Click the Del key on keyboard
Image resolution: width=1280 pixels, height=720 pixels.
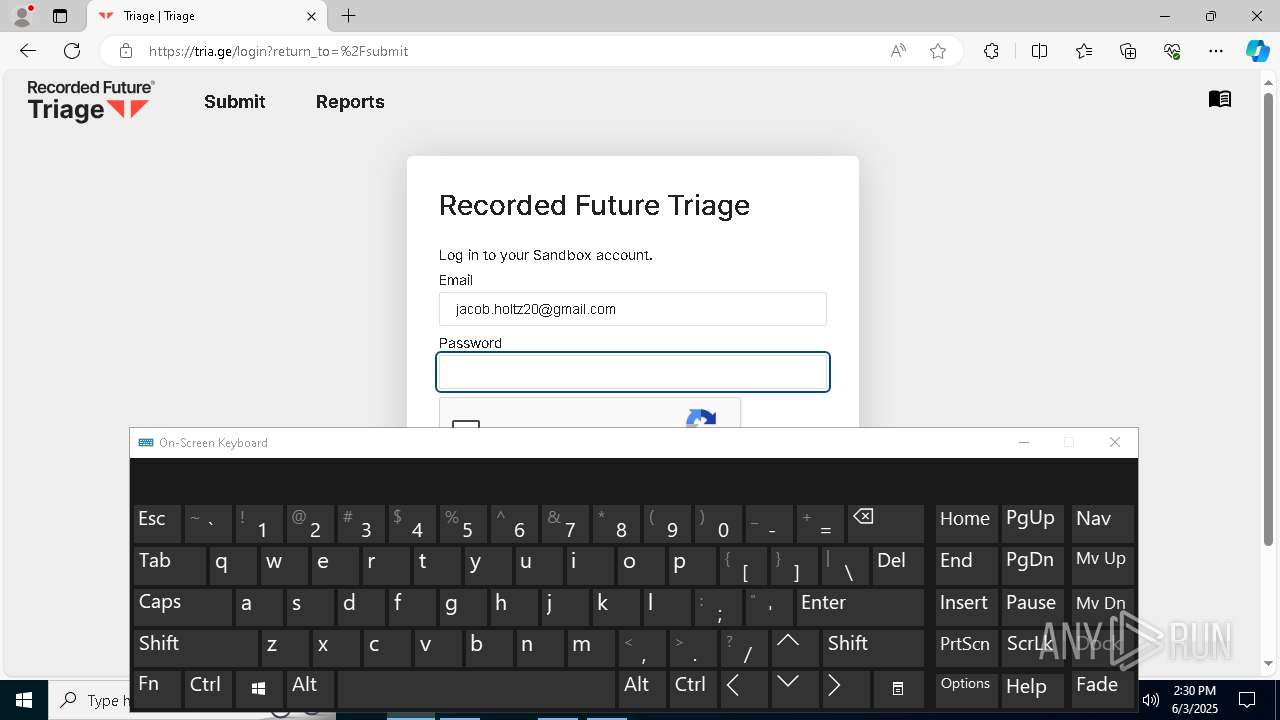(898, 565)
